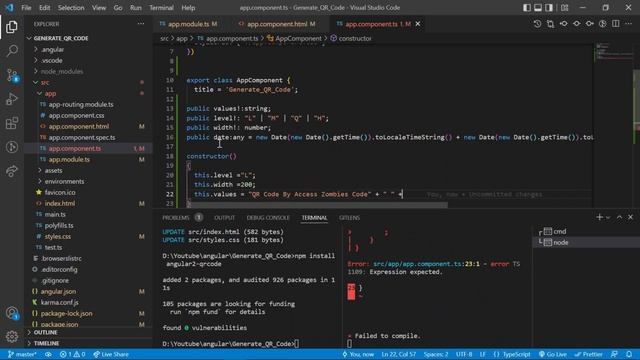The width and height of the screenshot is (640, 360).
Task: Switch to the GITLENS panel tab
Action: (x=349, y=218)
